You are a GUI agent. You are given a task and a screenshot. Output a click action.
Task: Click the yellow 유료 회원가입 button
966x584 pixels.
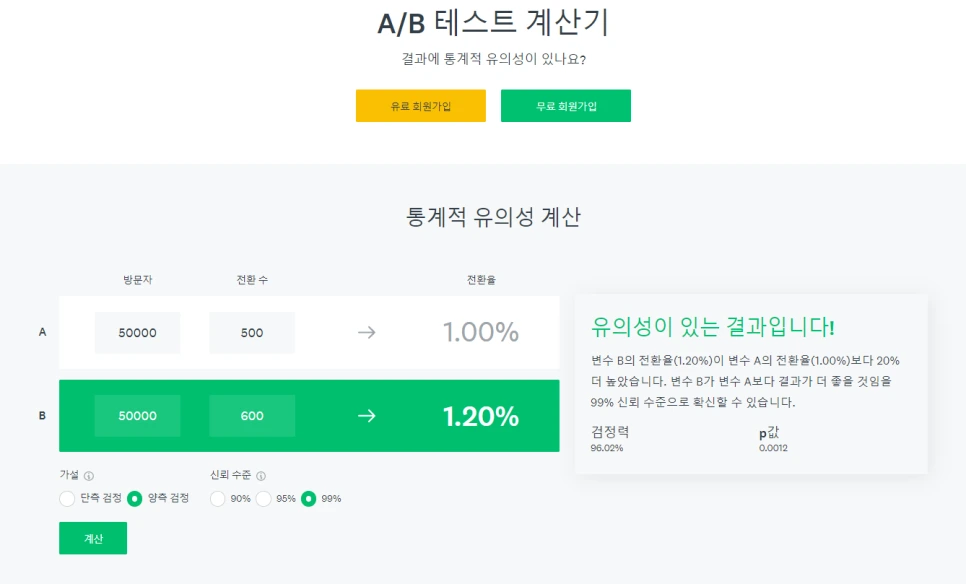click(420, 106)
